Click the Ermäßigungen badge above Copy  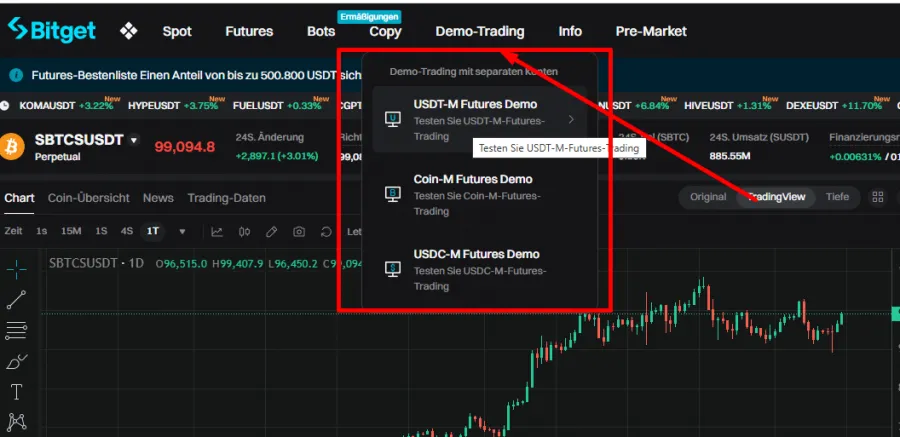(369, 17)
